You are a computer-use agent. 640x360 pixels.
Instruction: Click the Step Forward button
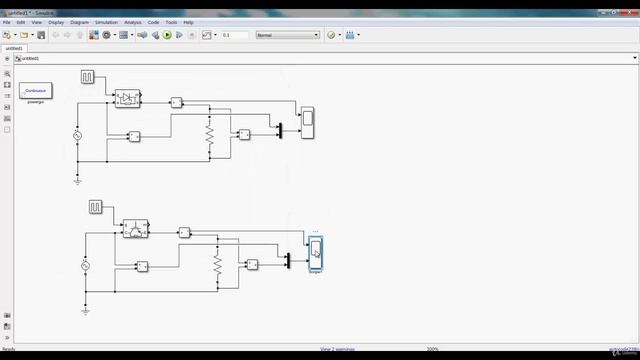[179, 35]
